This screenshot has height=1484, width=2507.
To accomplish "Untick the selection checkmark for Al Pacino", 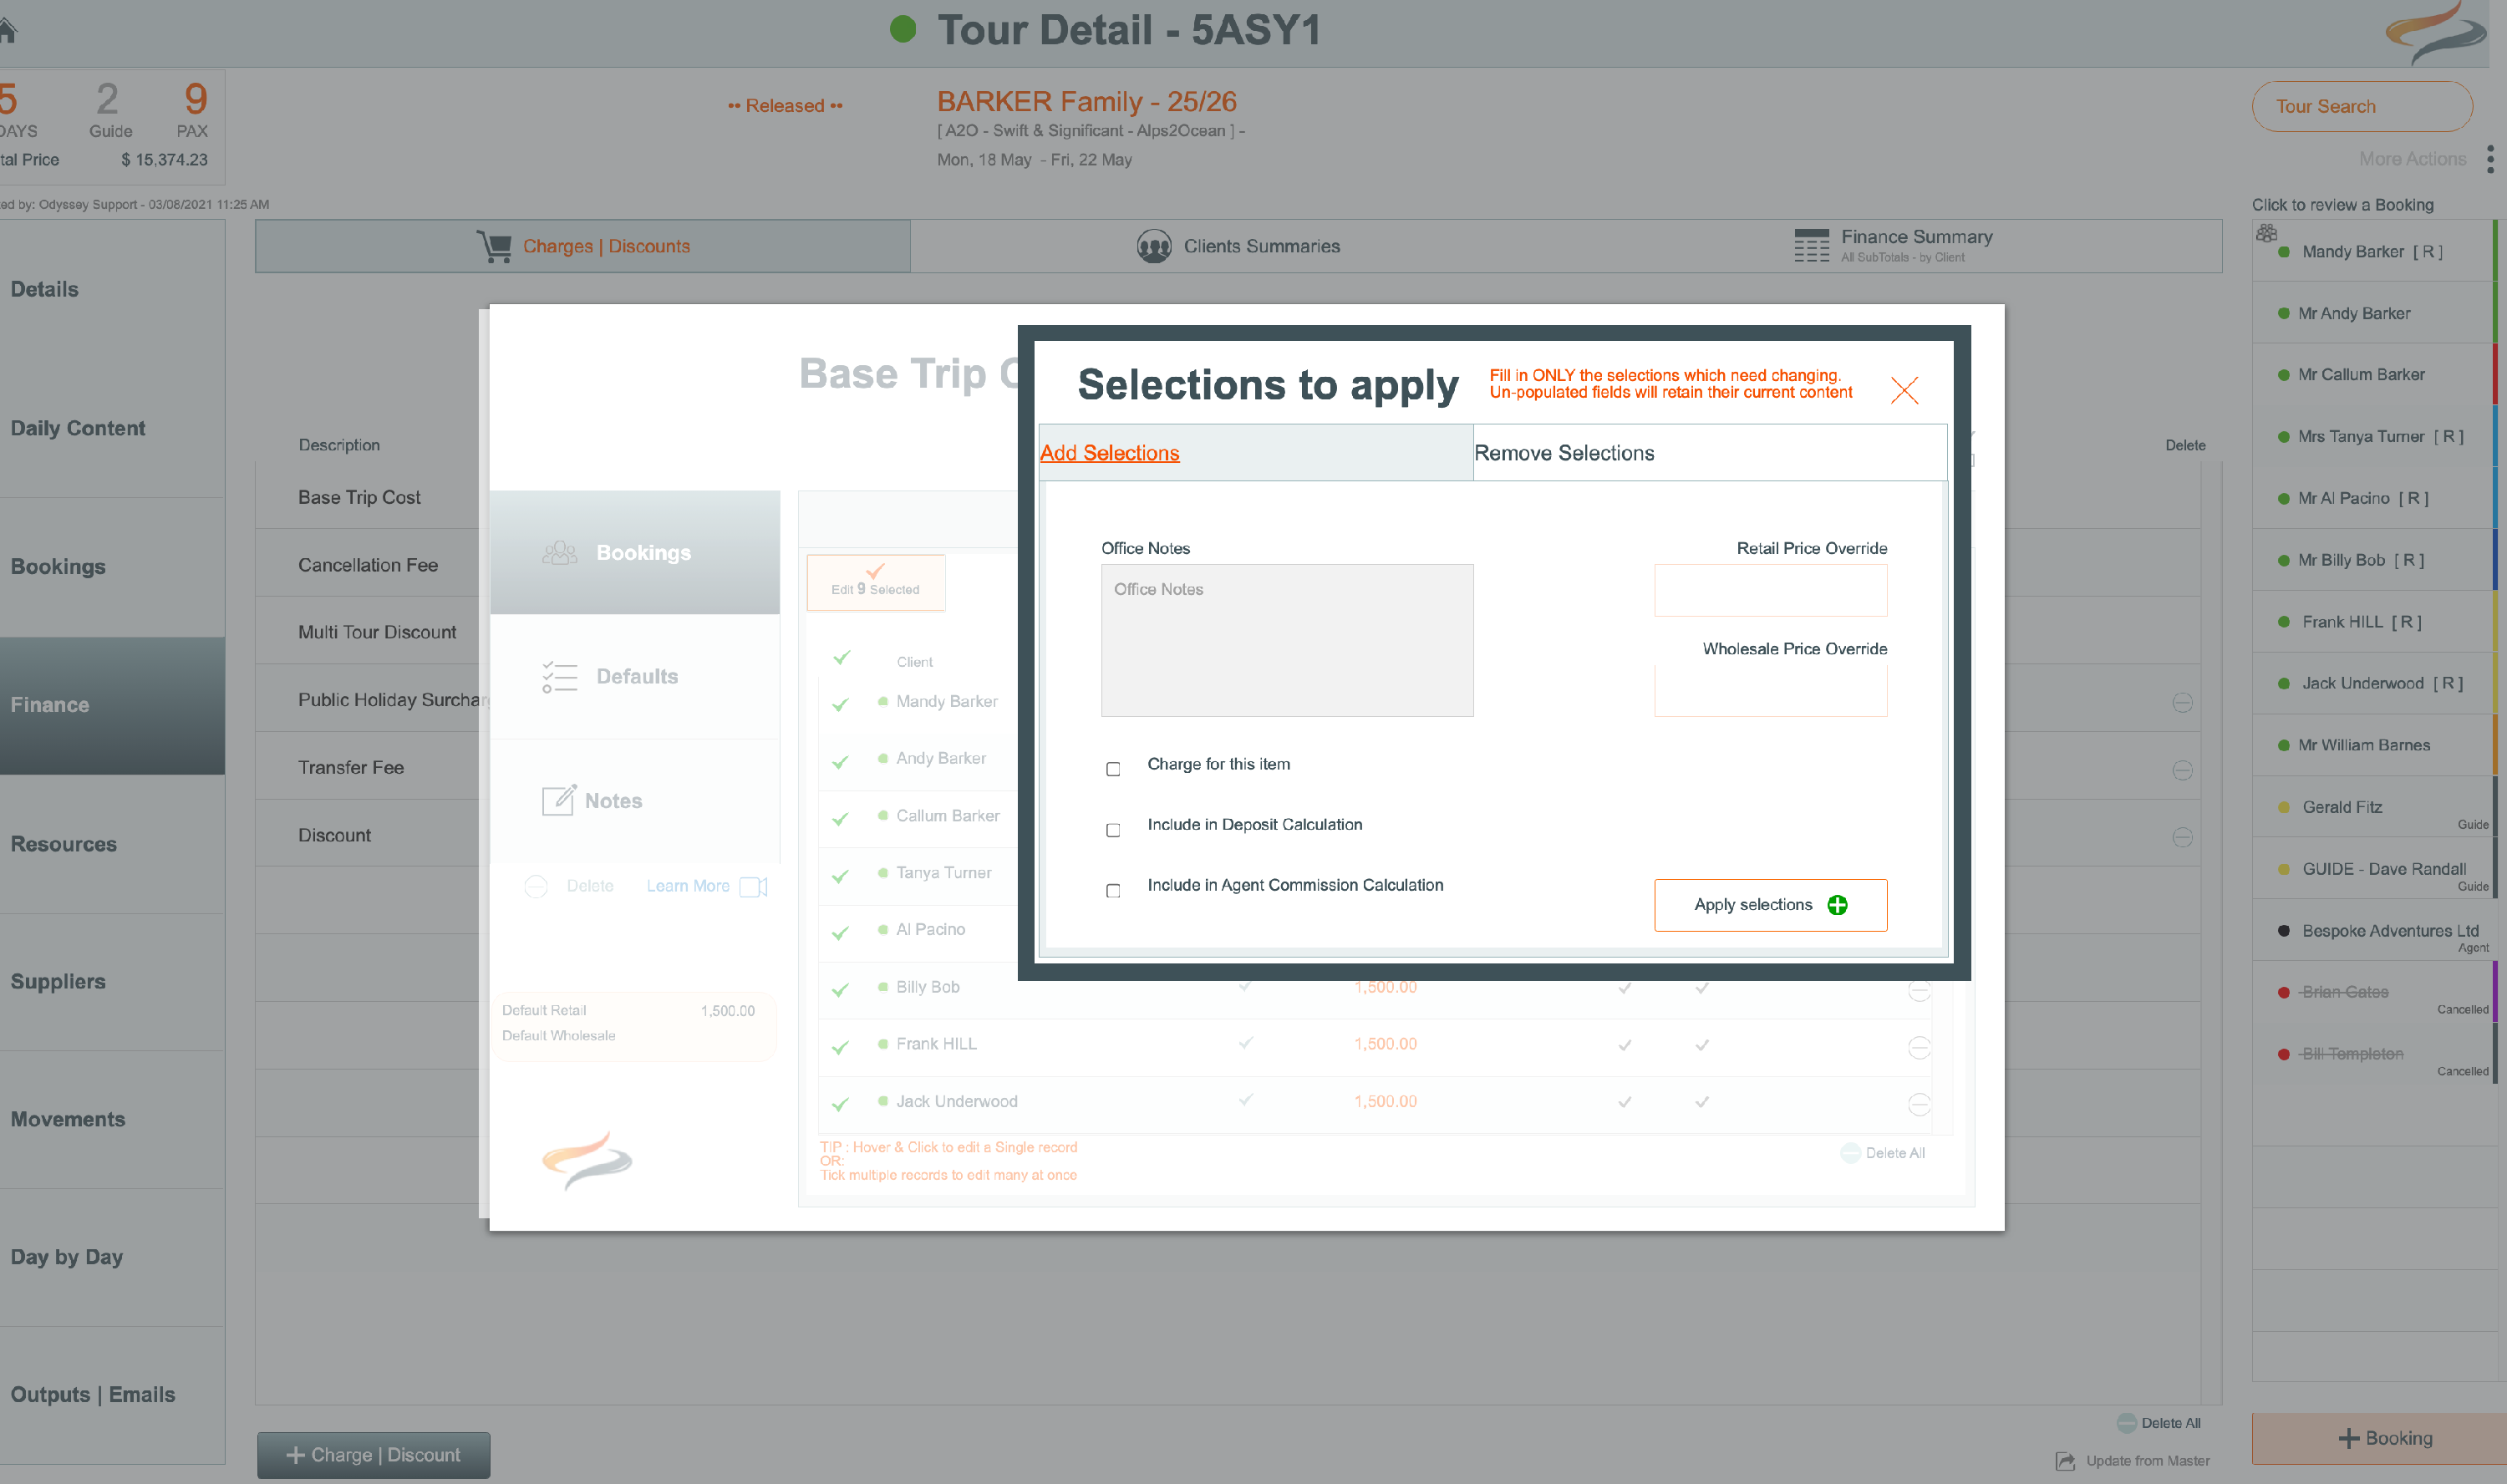I will (x=840, y=933).
